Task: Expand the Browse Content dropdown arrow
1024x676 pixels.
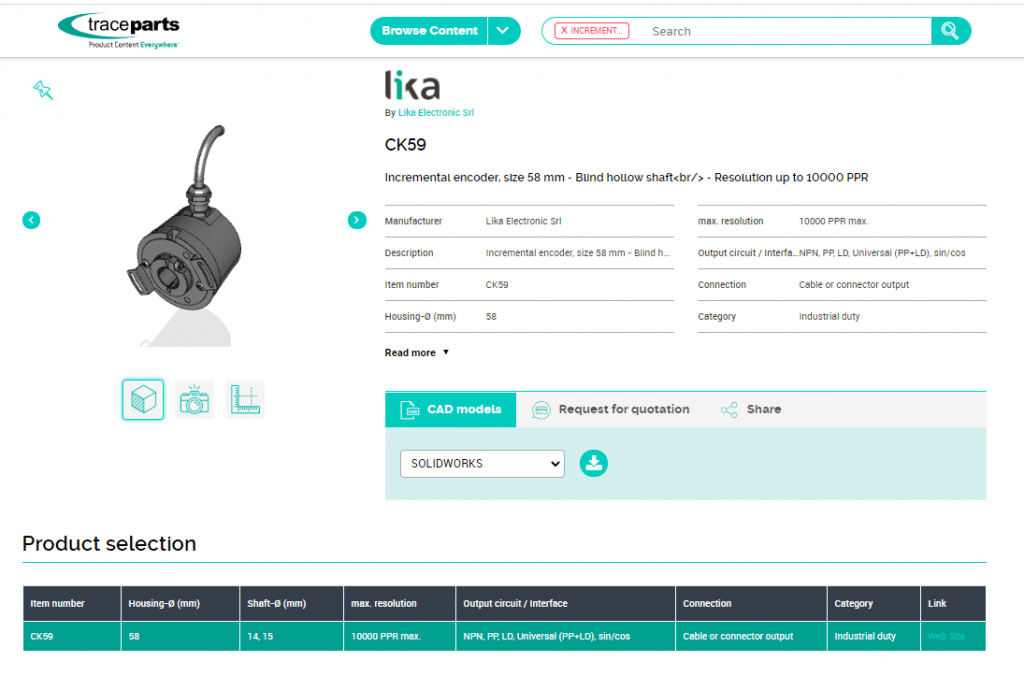Action: click(504, 31)
